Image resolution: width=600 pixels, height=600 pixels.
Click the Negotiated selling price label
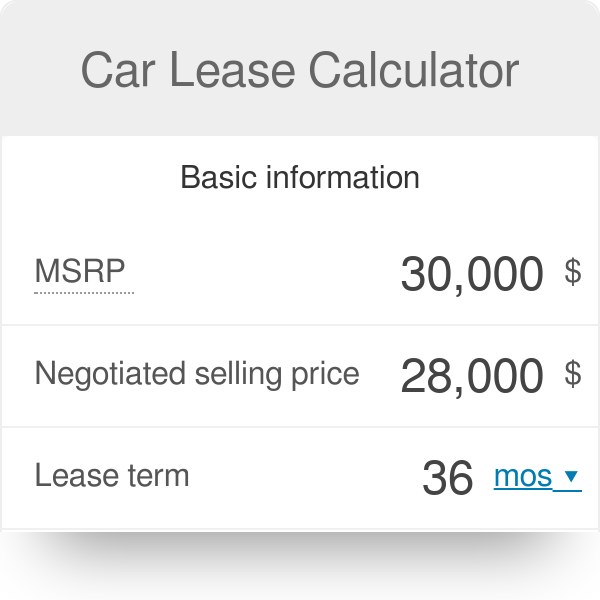coord(197,374)
